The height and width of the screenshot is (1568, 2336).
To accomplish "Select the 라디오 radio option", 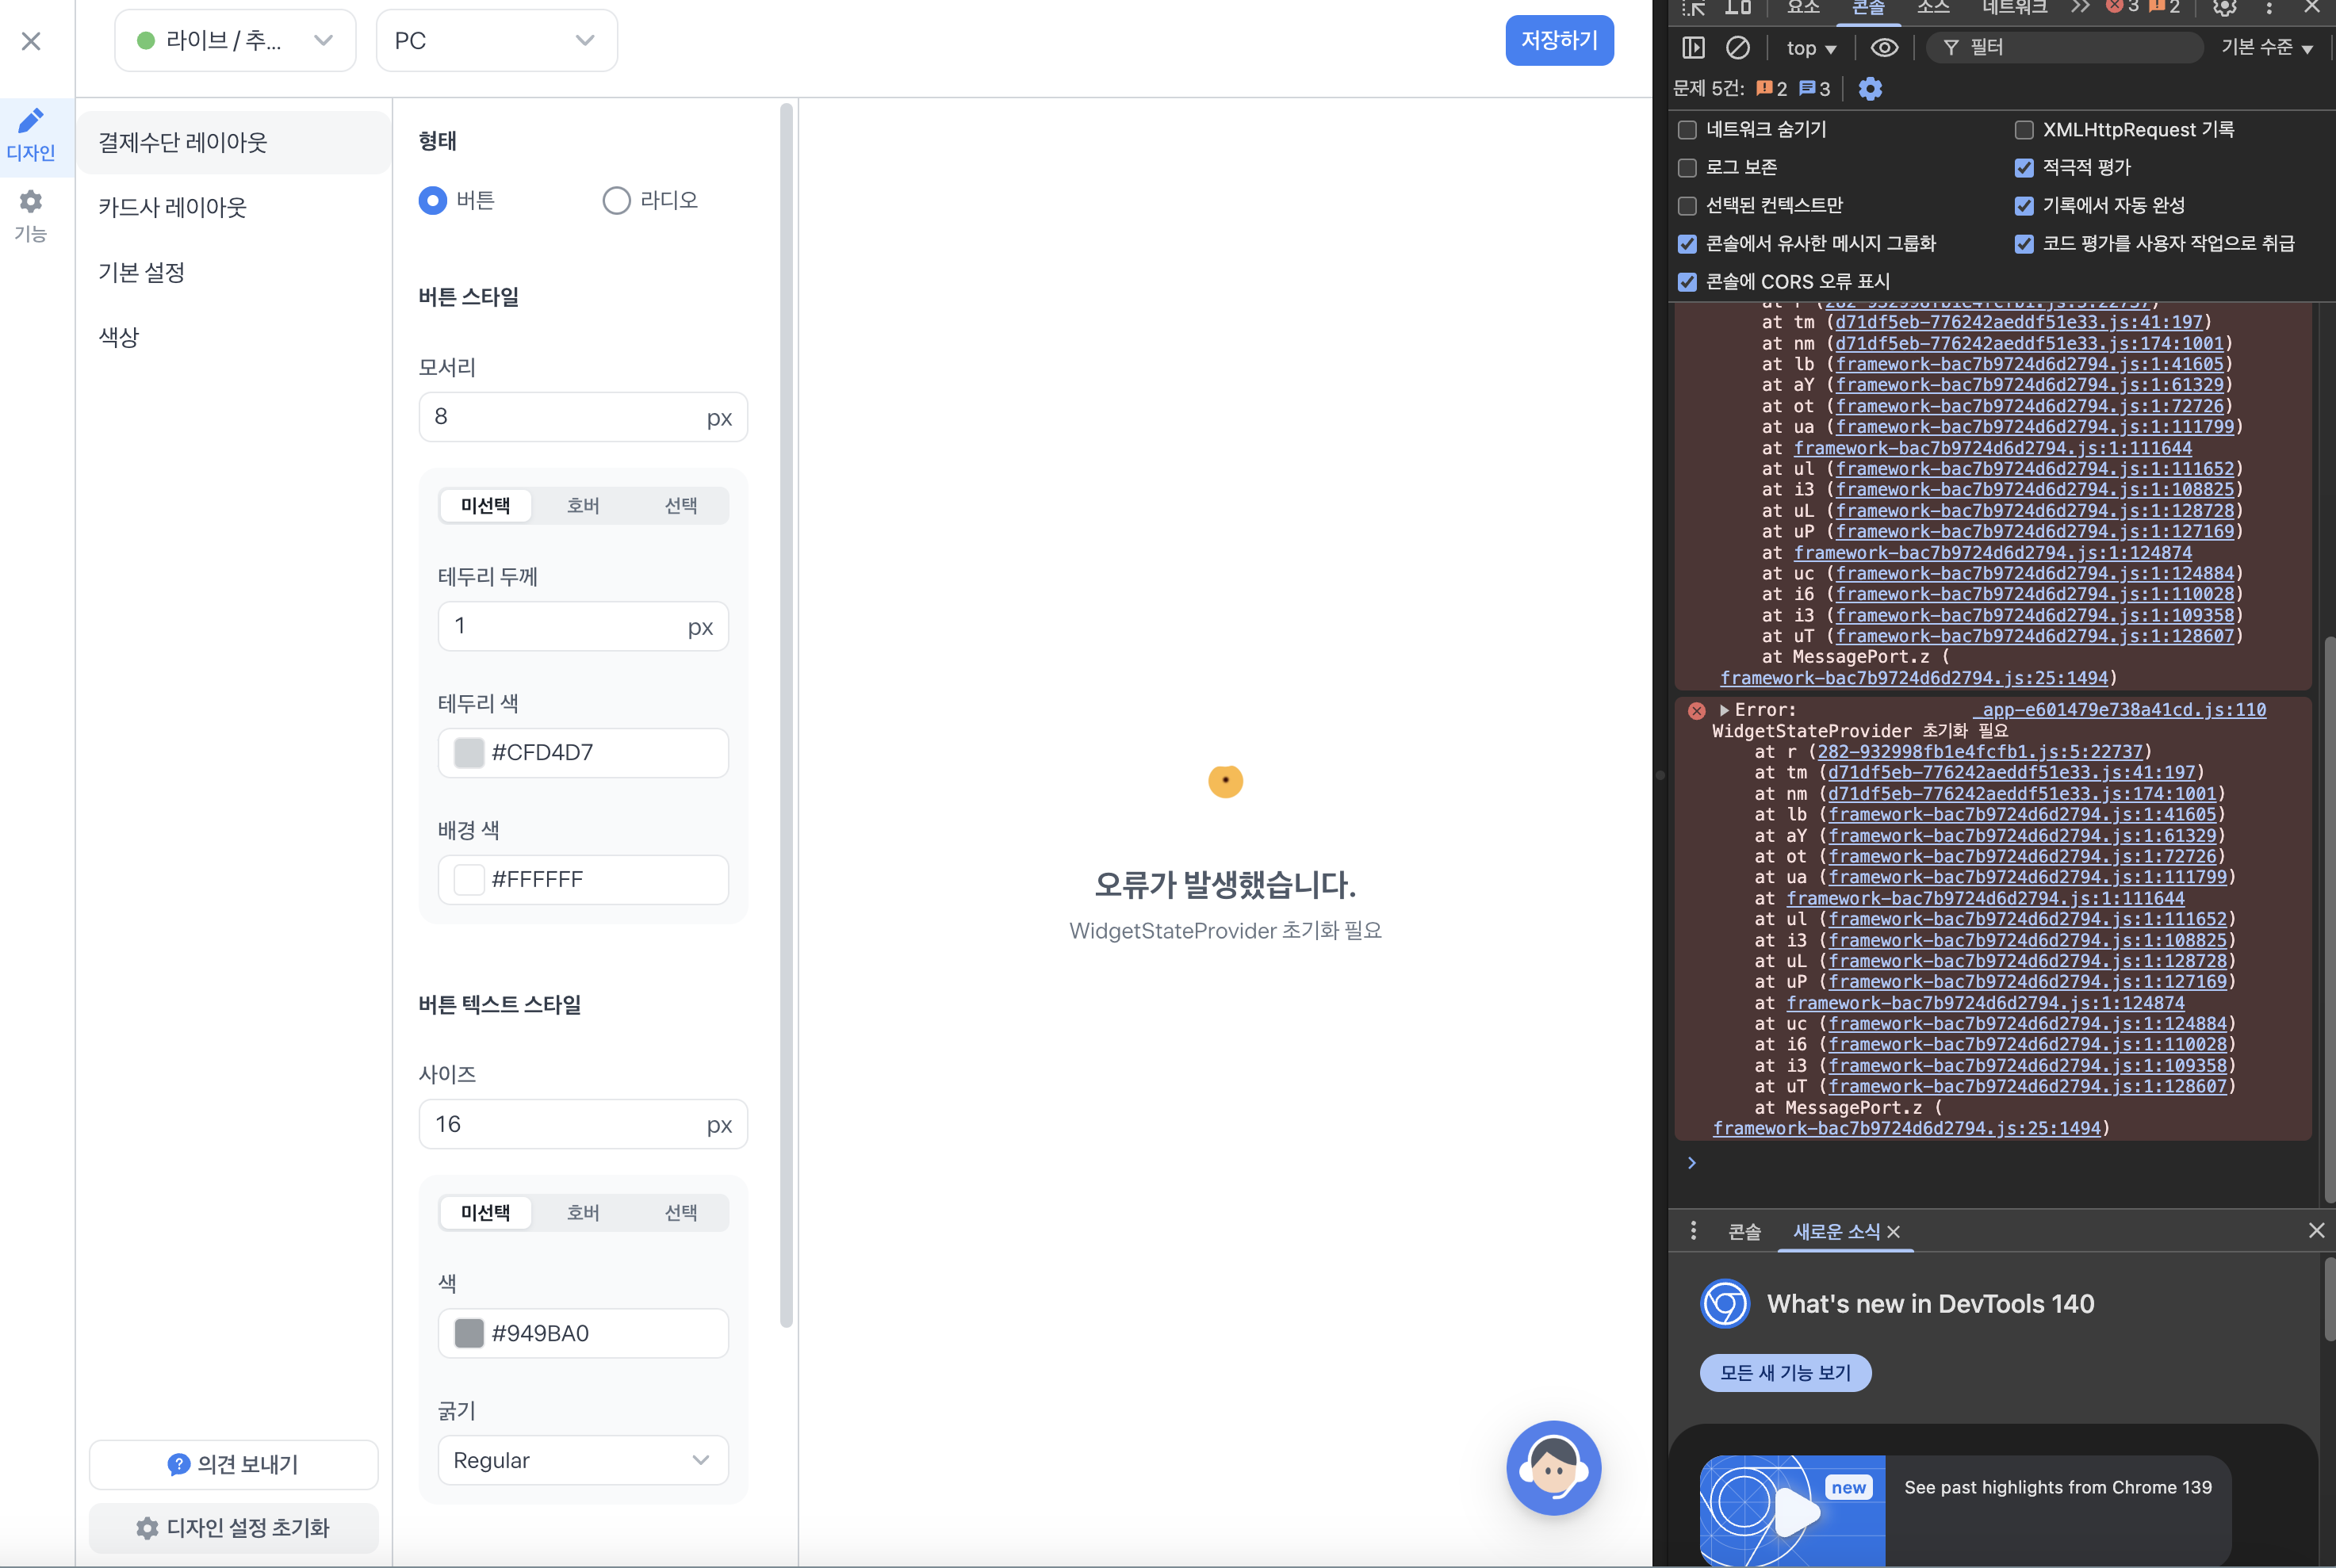I will click(x=616, y=201).
